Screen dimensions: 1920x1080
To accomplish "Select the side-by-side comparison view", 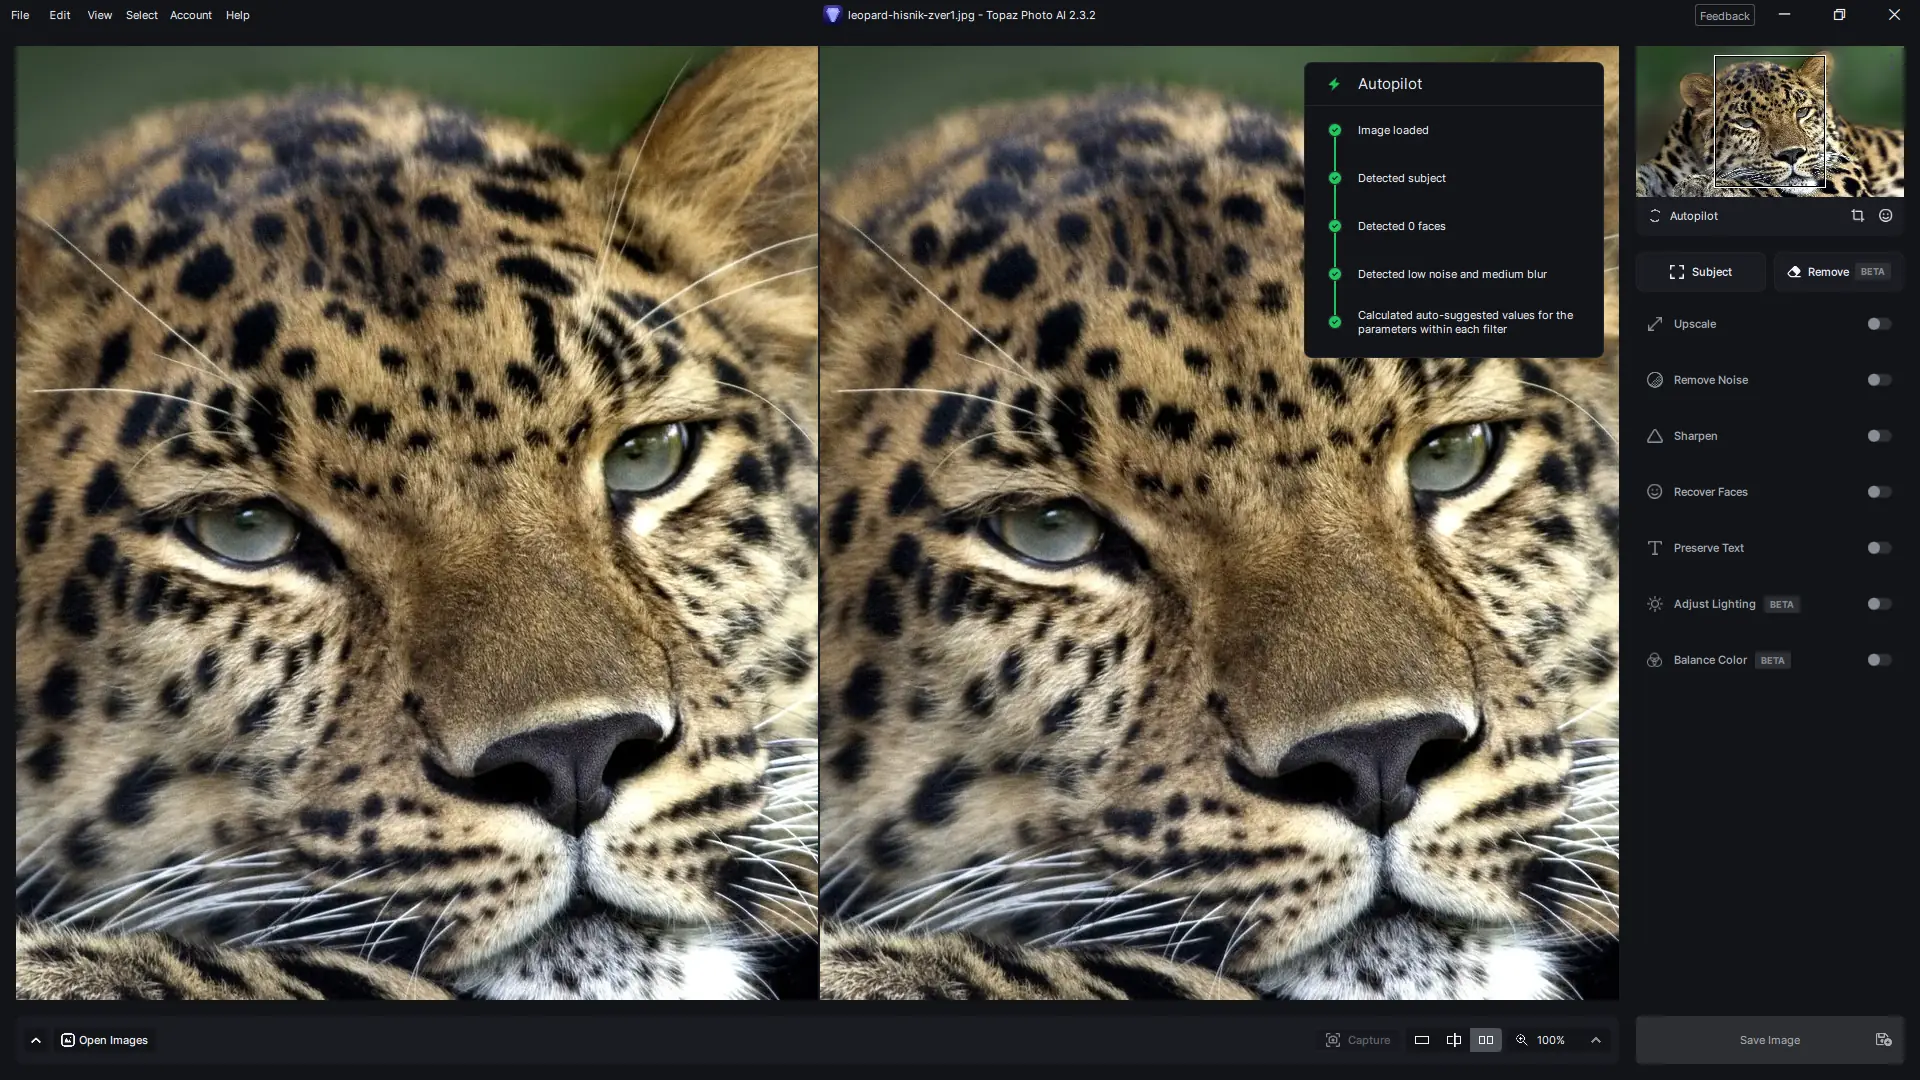I will pos(1486,1040).
